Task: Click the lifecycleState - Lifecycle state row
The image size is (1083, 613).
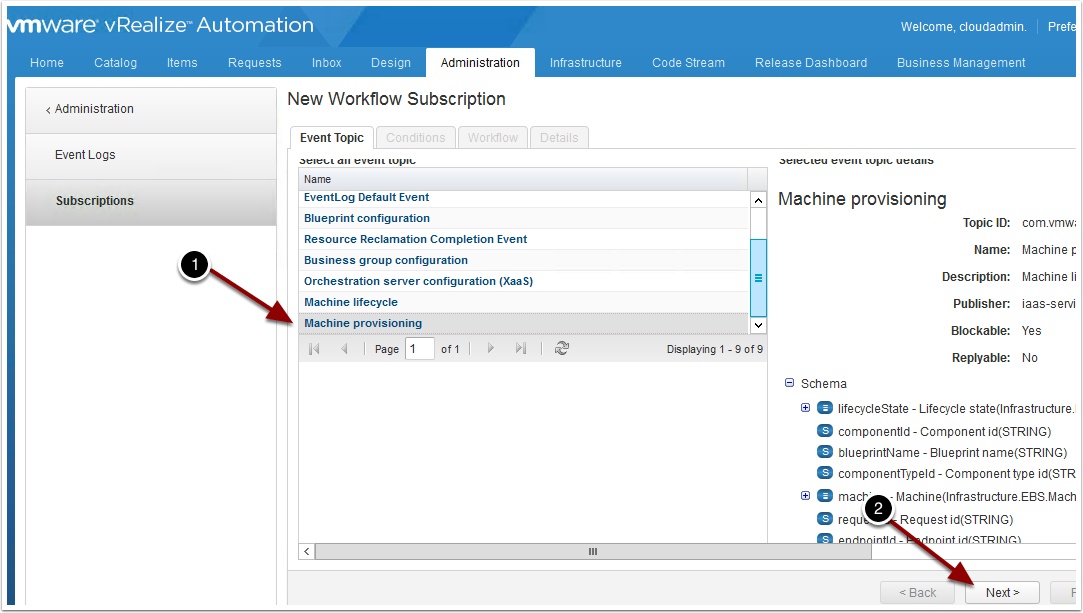Action: pyautogui.click(x=956, y=409)
